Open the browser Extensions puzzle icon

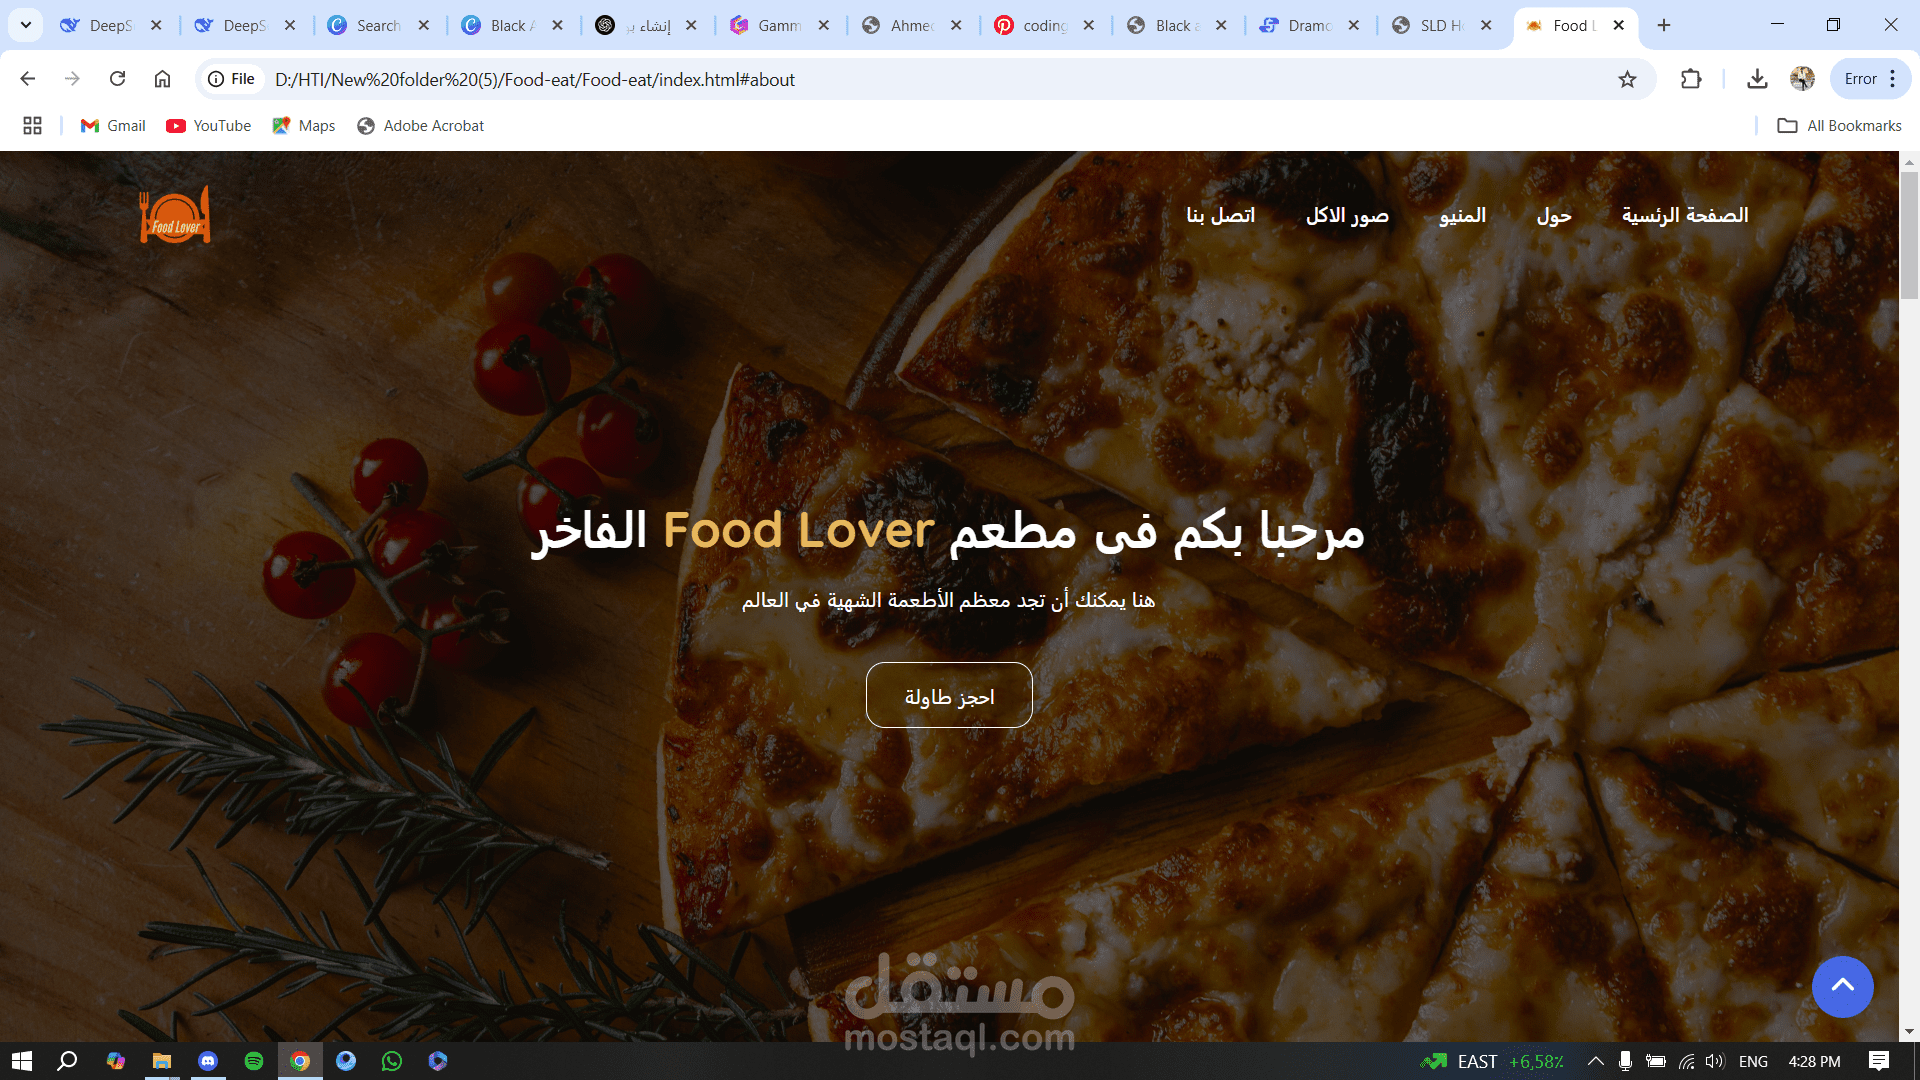(x=1691, y=79)
